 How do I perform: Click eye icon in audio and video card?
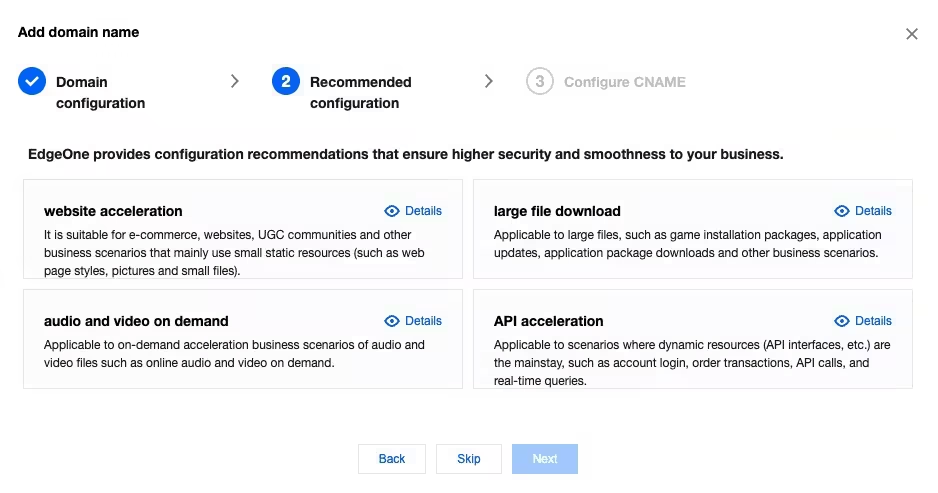[392, 321]
